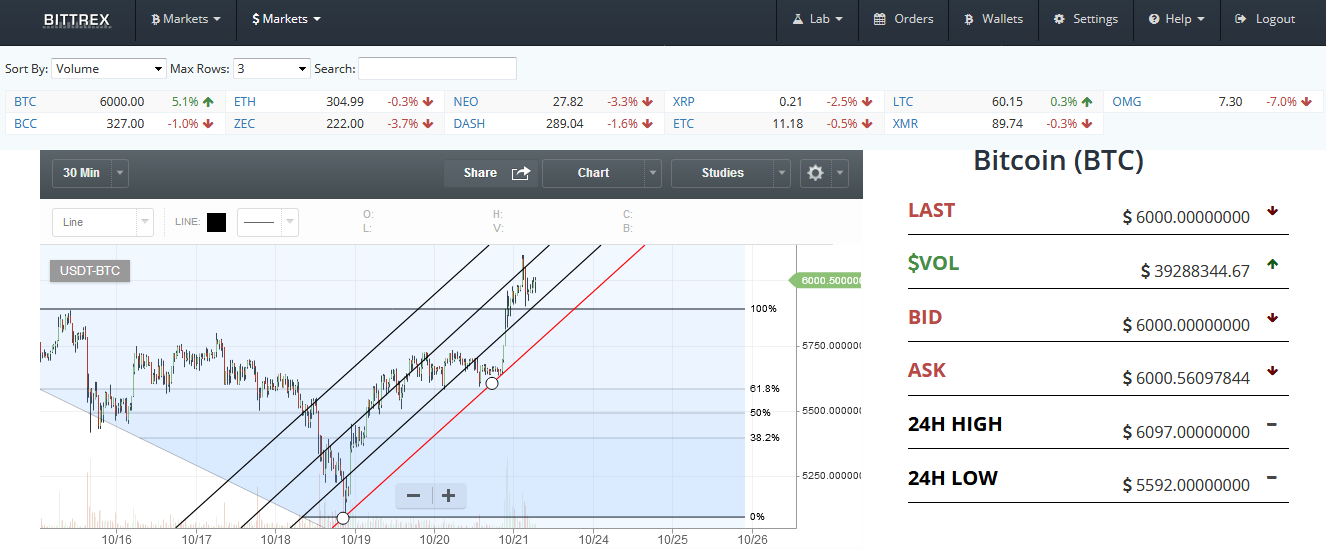The image size is (1326, 554).
Task: Click the Share export icon
Action: point(521,173)
